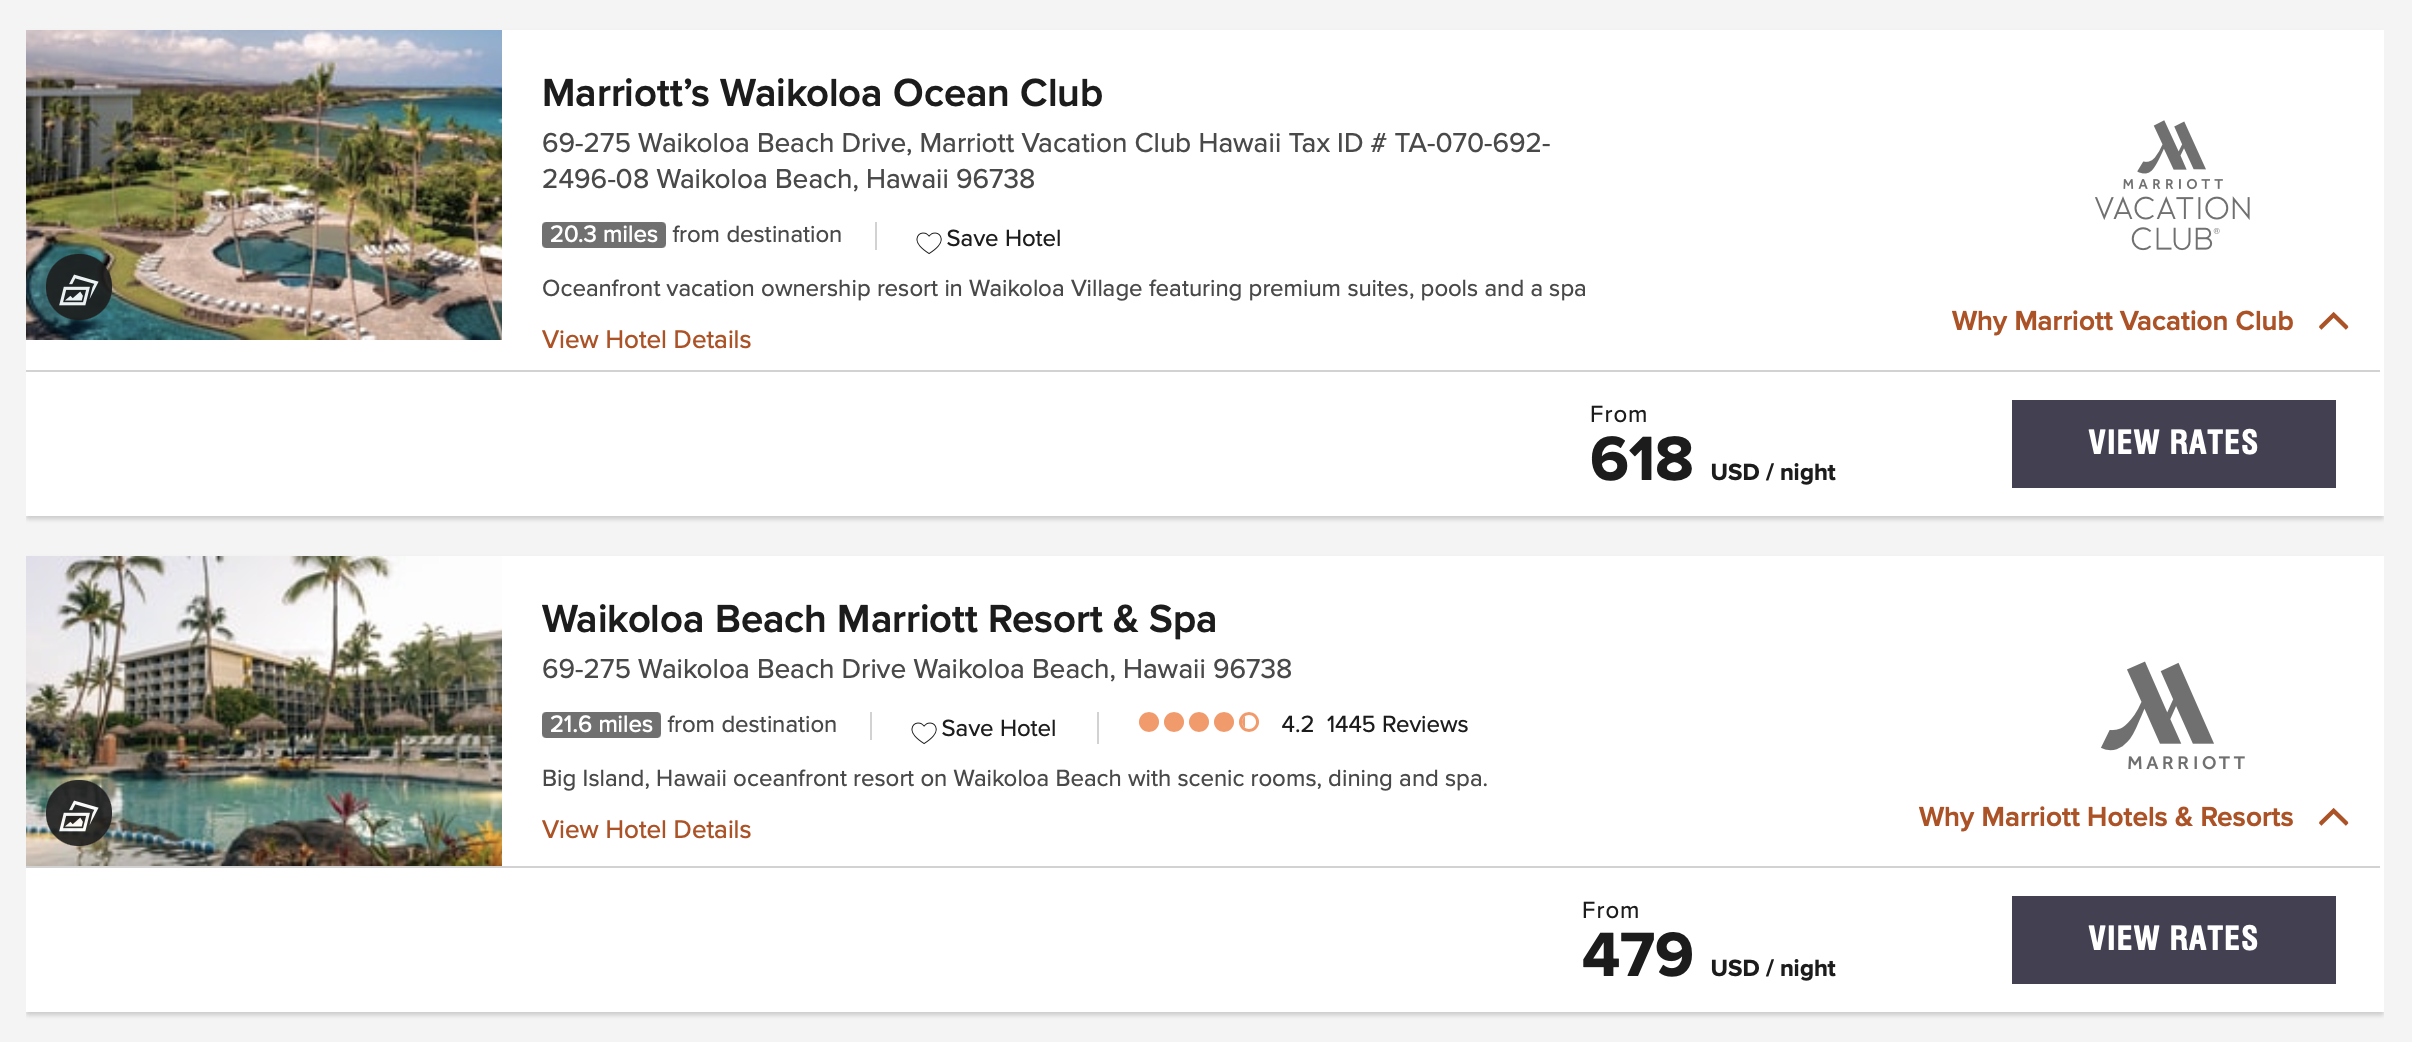Click the 20.3 miles distance badge

click(x=602, y=234)
